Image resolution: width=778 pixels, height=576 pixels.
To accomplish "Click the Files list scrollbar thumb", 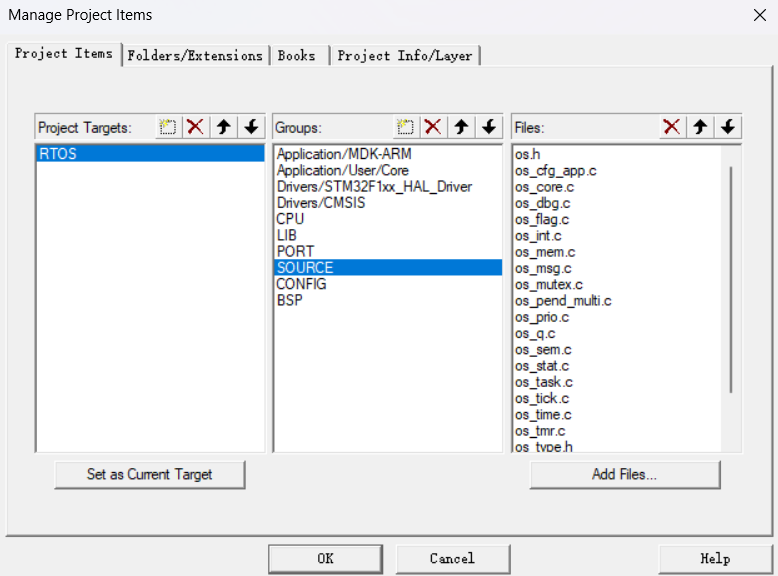I will [731, 280].
